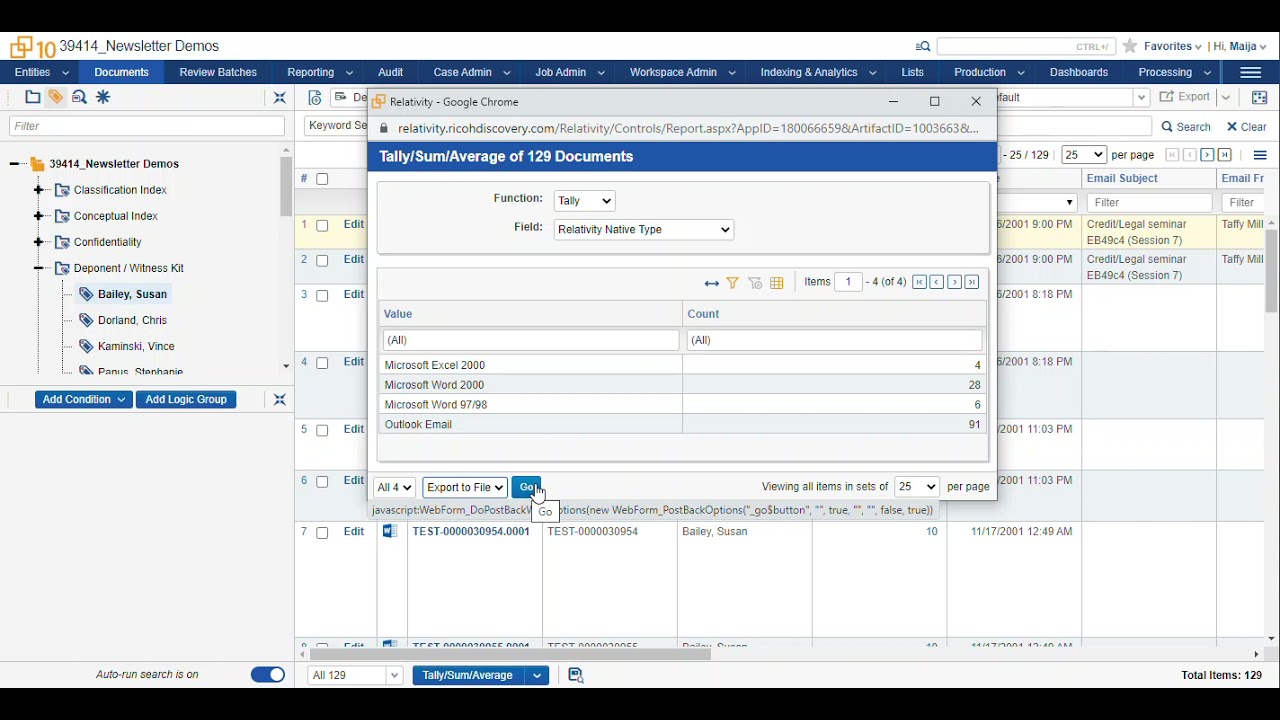This screenshot has height=720, width=1280.
Task: Open the dashboard toggle icon beside Export
Action: click(1260, 98)
